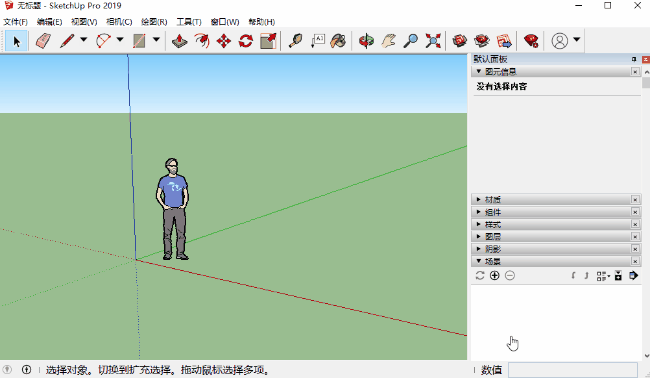Click tray scrollbar down arrow

click(x=646, y=356)
